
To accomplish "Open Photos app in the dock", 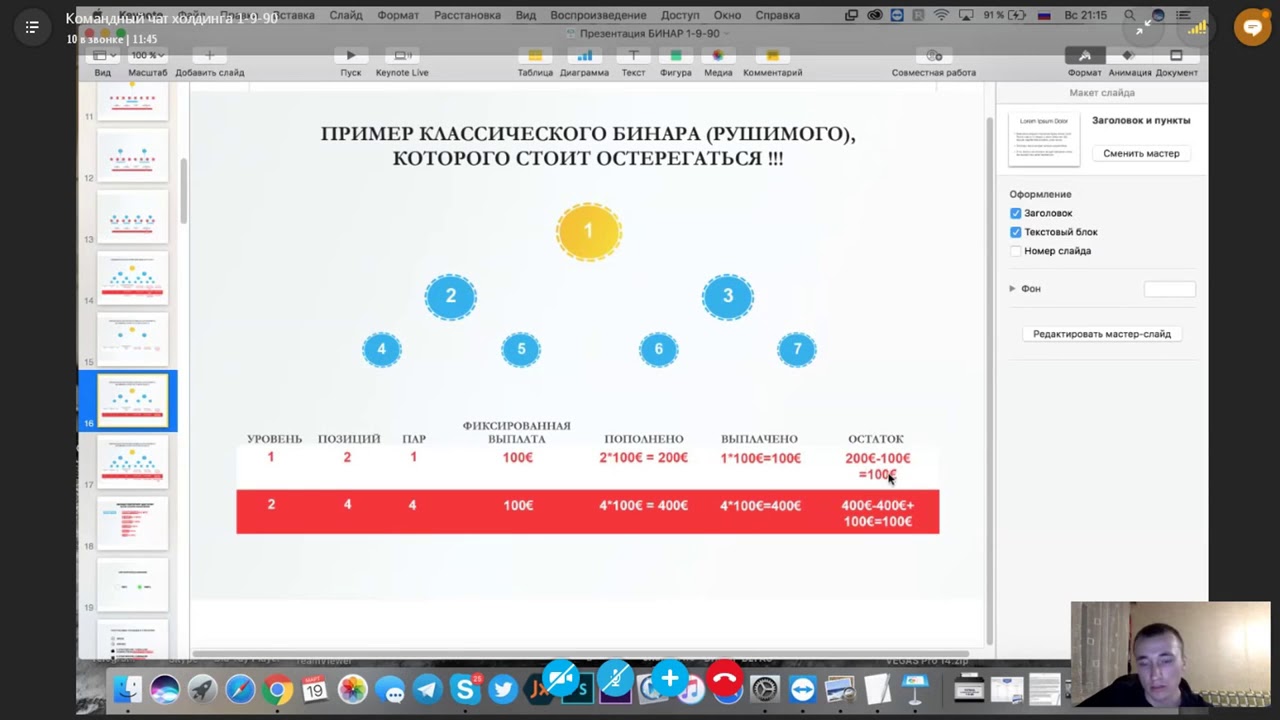I will tap(352, 689).
